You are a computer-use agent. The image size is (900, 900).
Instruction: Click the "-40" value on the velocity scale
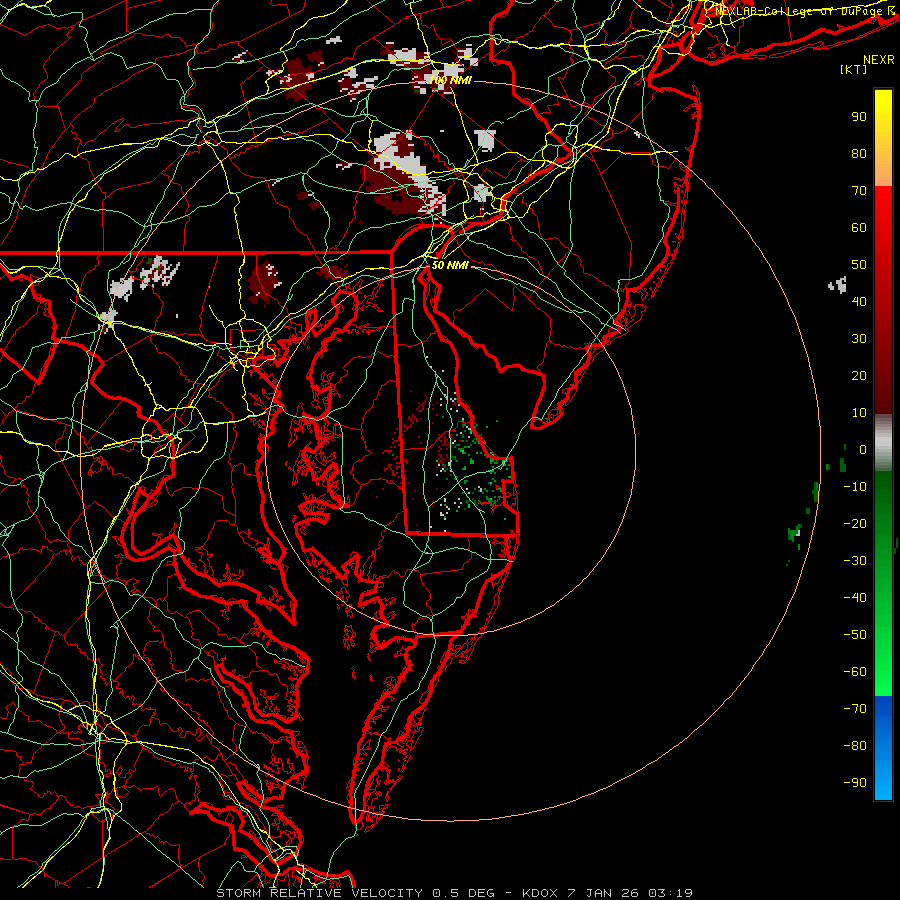pos(855,598)
